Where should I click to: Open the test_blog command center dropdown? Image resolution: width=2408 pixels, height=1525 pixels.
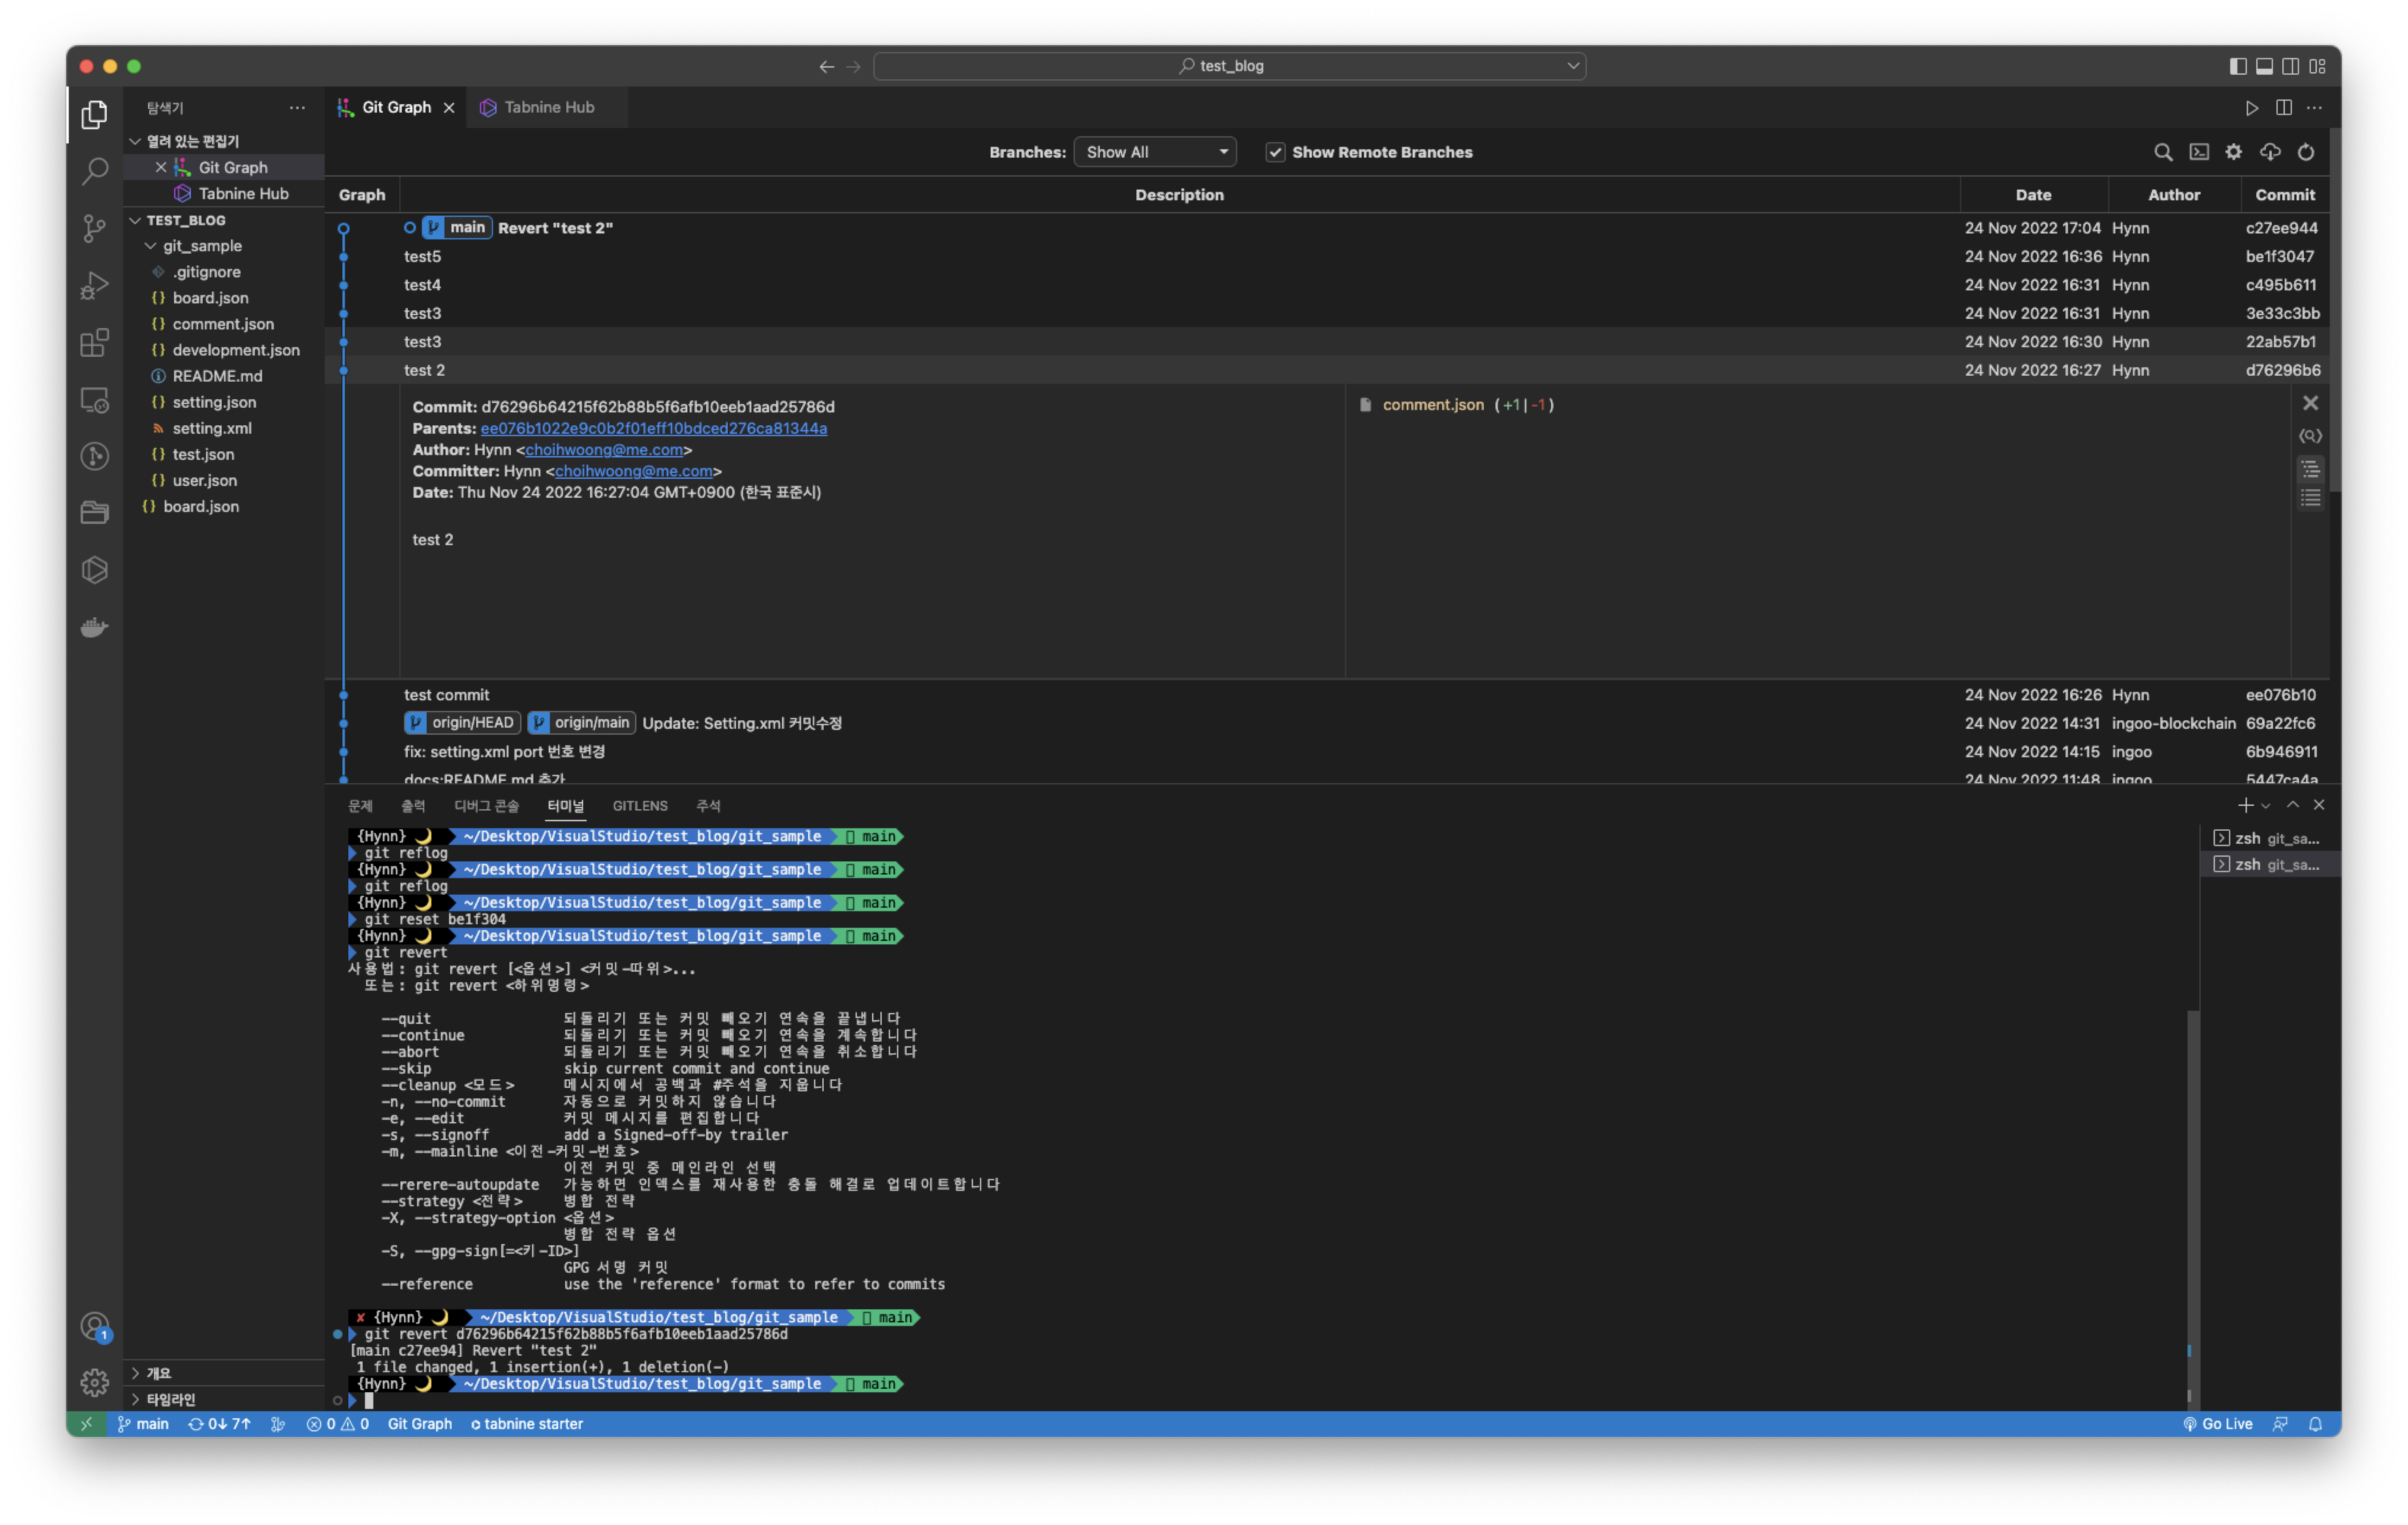[1572, 66]
